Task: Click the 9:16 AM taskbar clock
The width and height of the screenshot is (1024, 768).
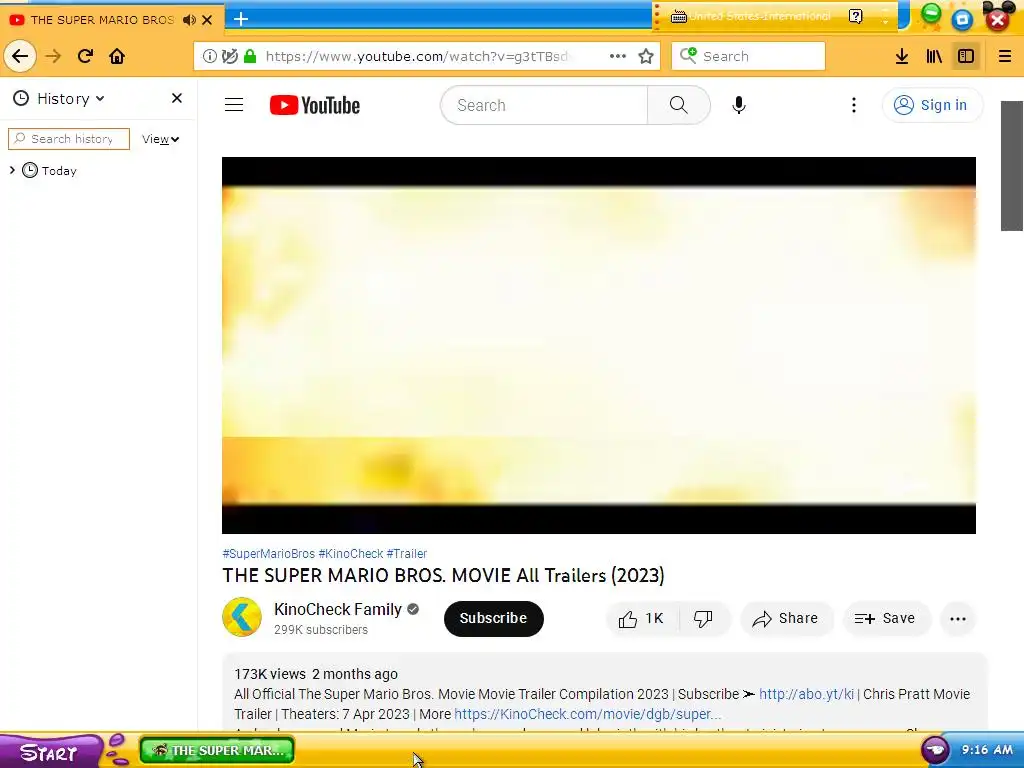Action: pyautogui.click(x=987, y=750)
